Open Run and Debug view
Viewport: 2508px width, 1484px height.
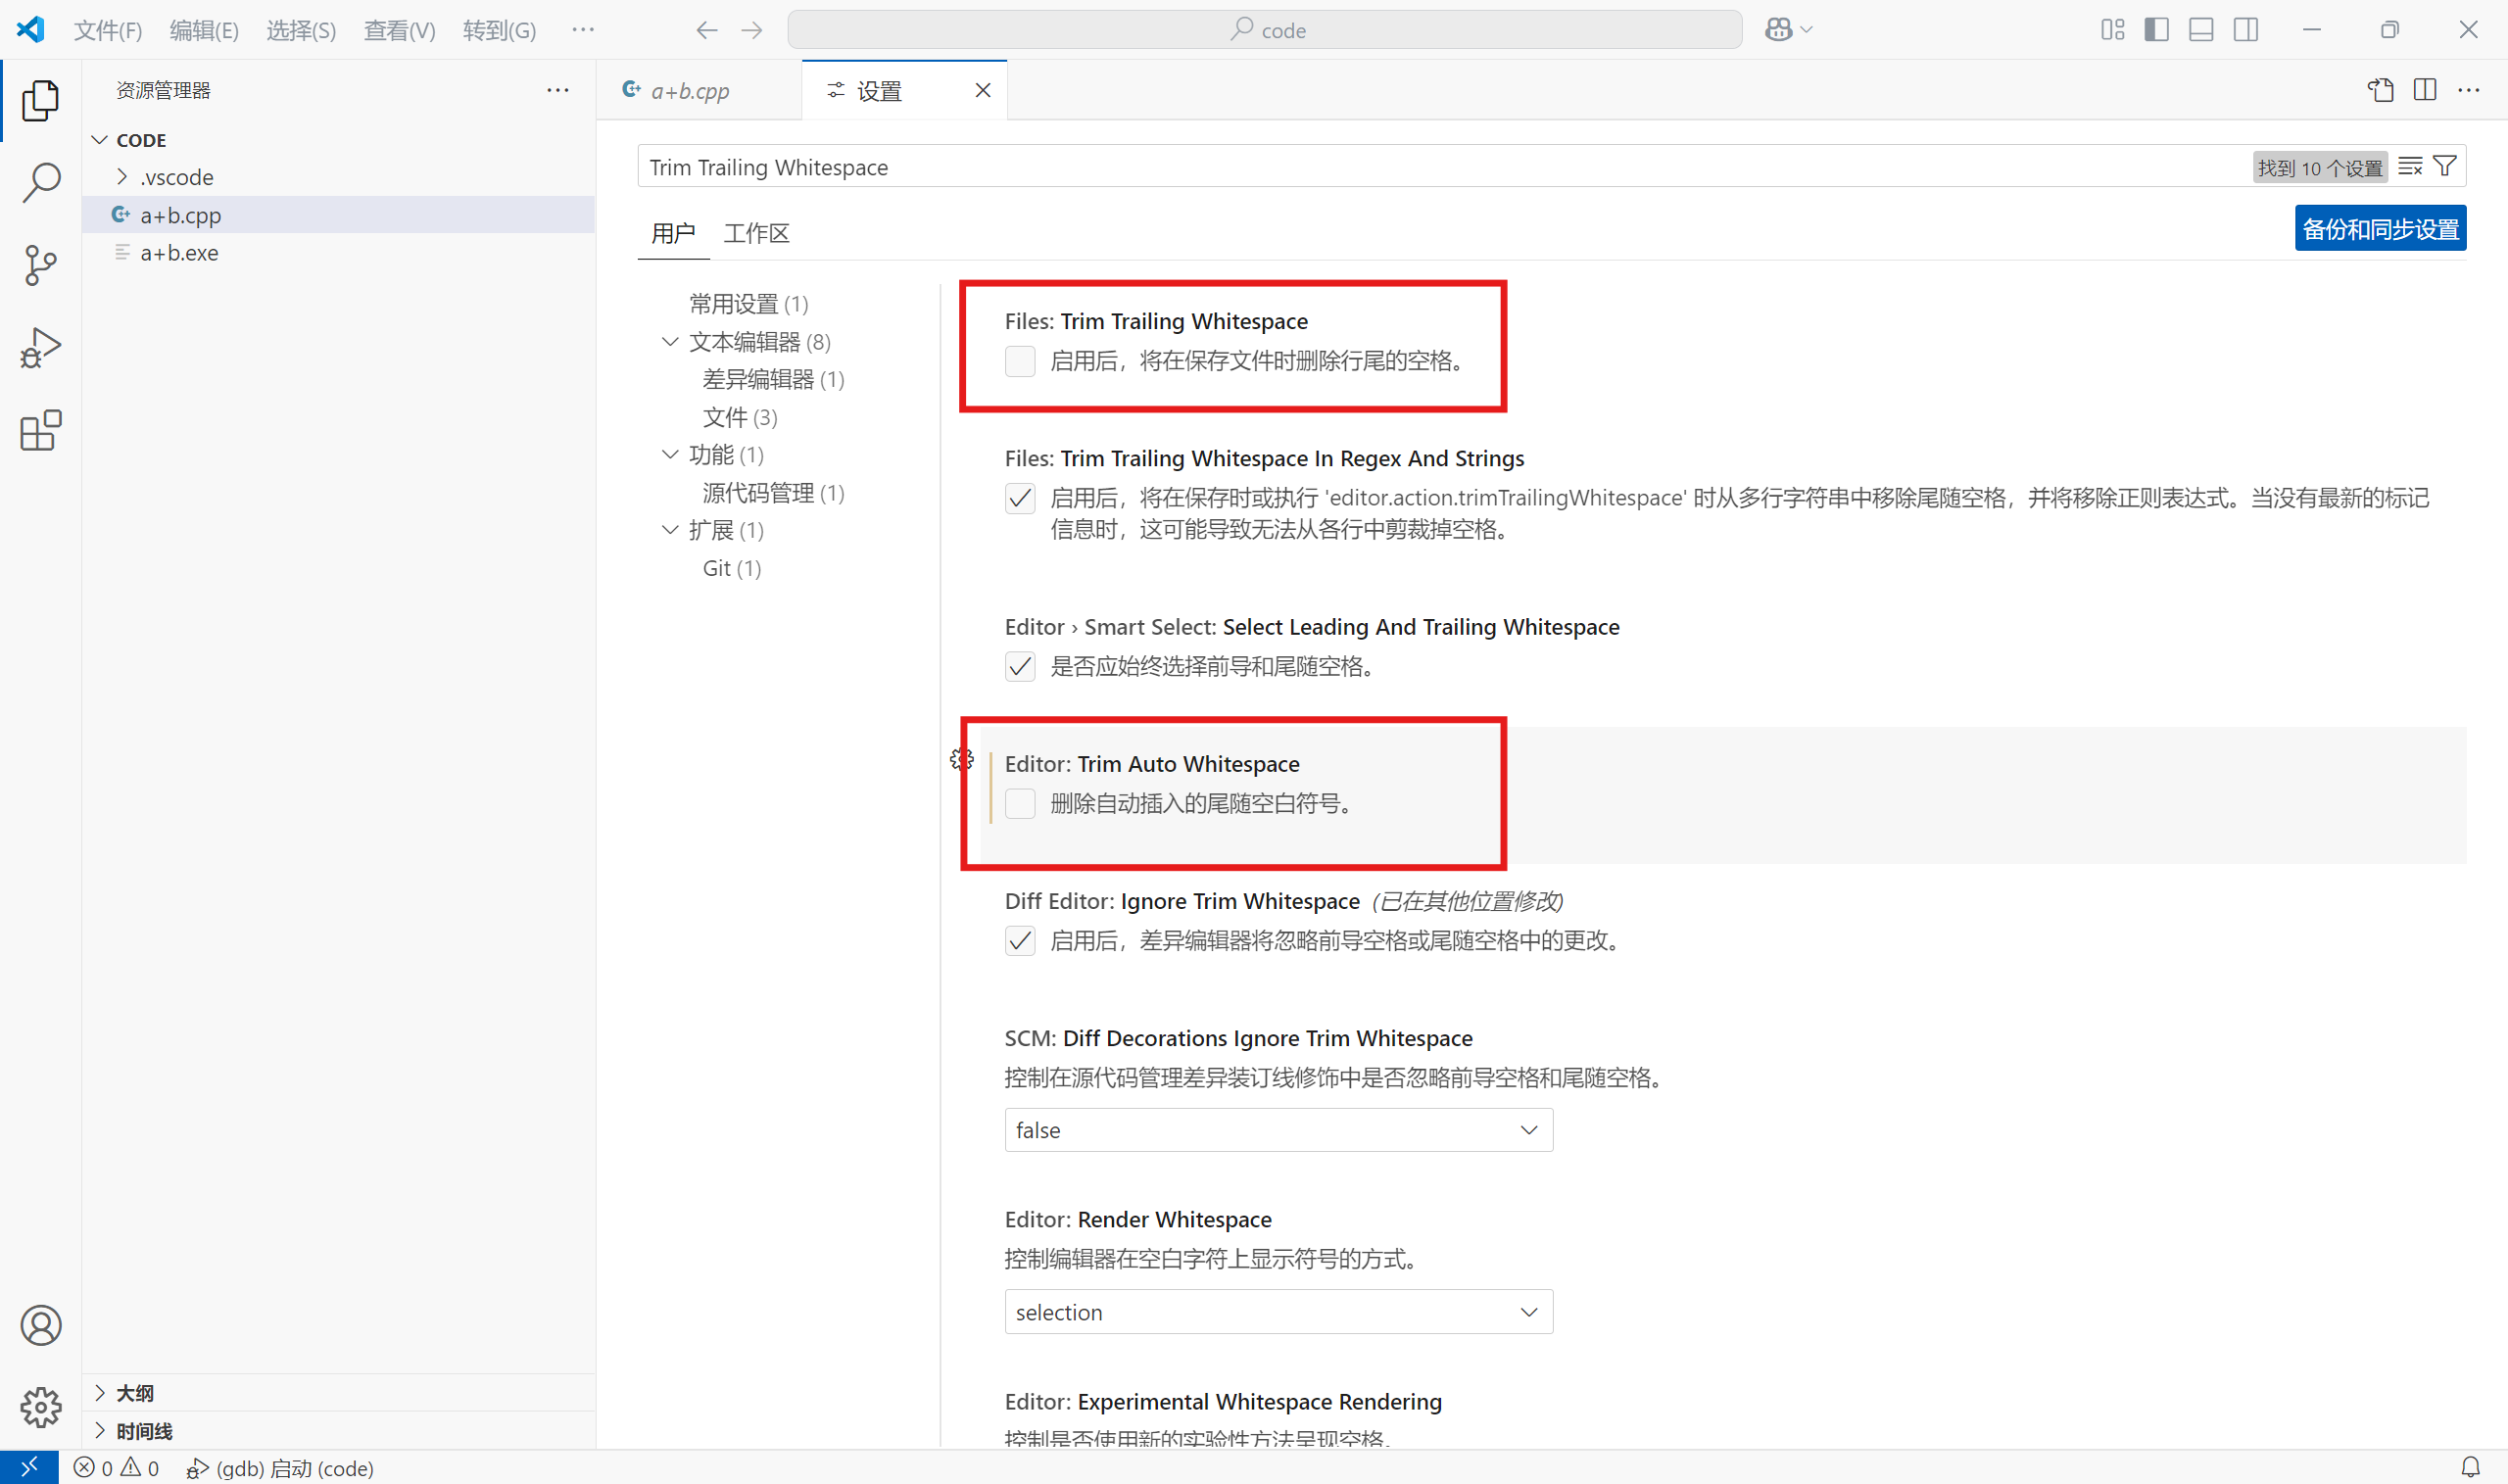tap(40, 348)
